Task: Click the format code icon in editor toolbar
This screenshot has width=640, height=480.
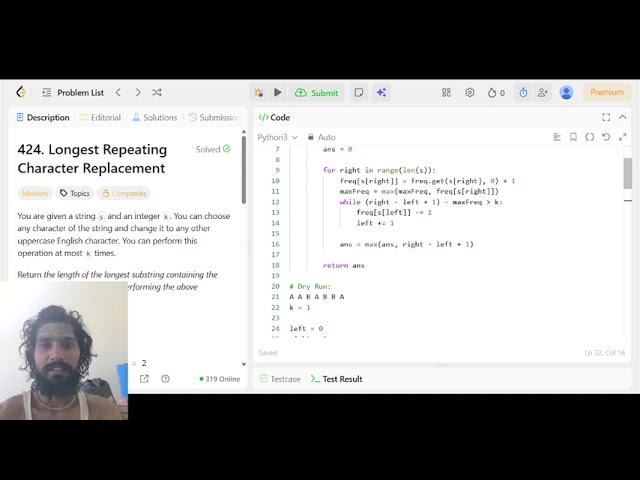Action: pos(557,137)
